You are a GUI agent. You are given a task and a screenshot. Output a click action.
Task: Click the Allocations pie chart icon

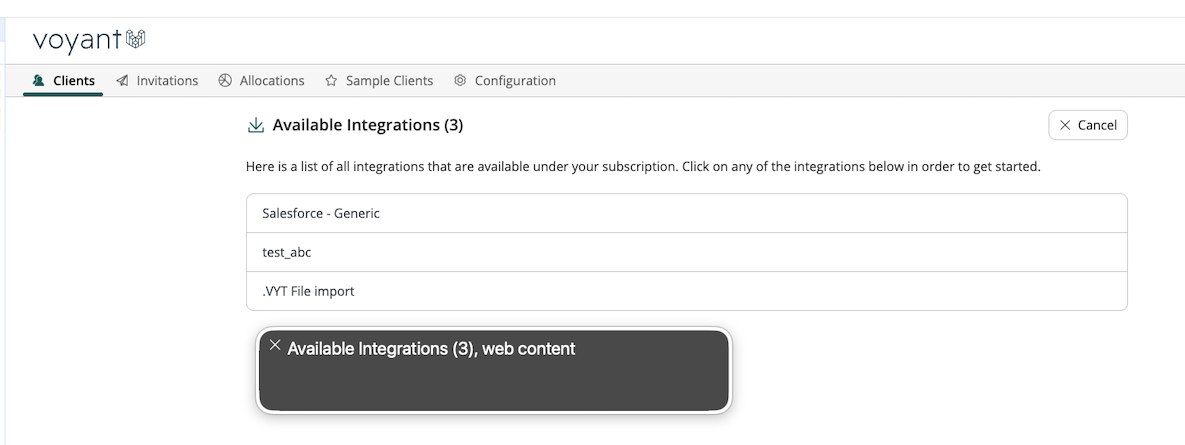click(x=225, y=80)
